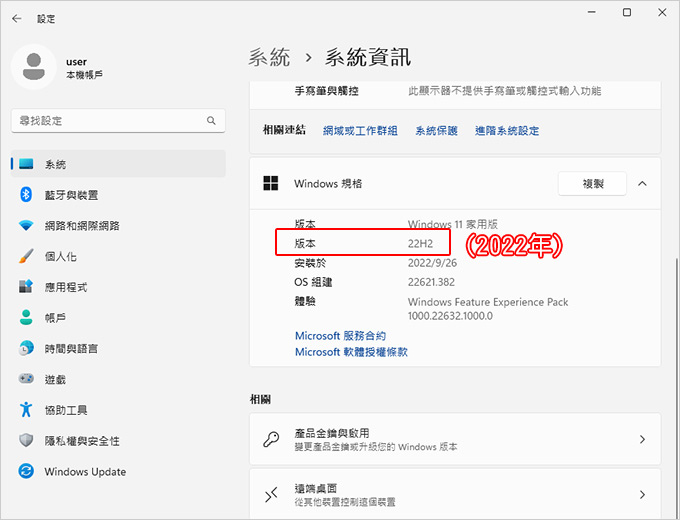Click the 尋找設定 search field
The image size is (680, 520).
[x=118, y=121]
